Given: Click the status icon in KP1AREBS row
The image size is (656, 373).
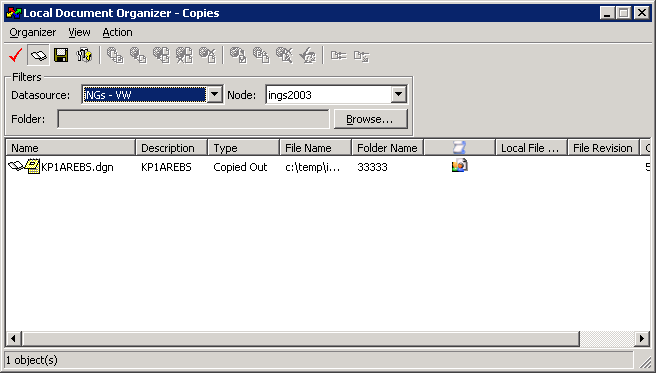Looking at the screenshot, I should (459, 166).
